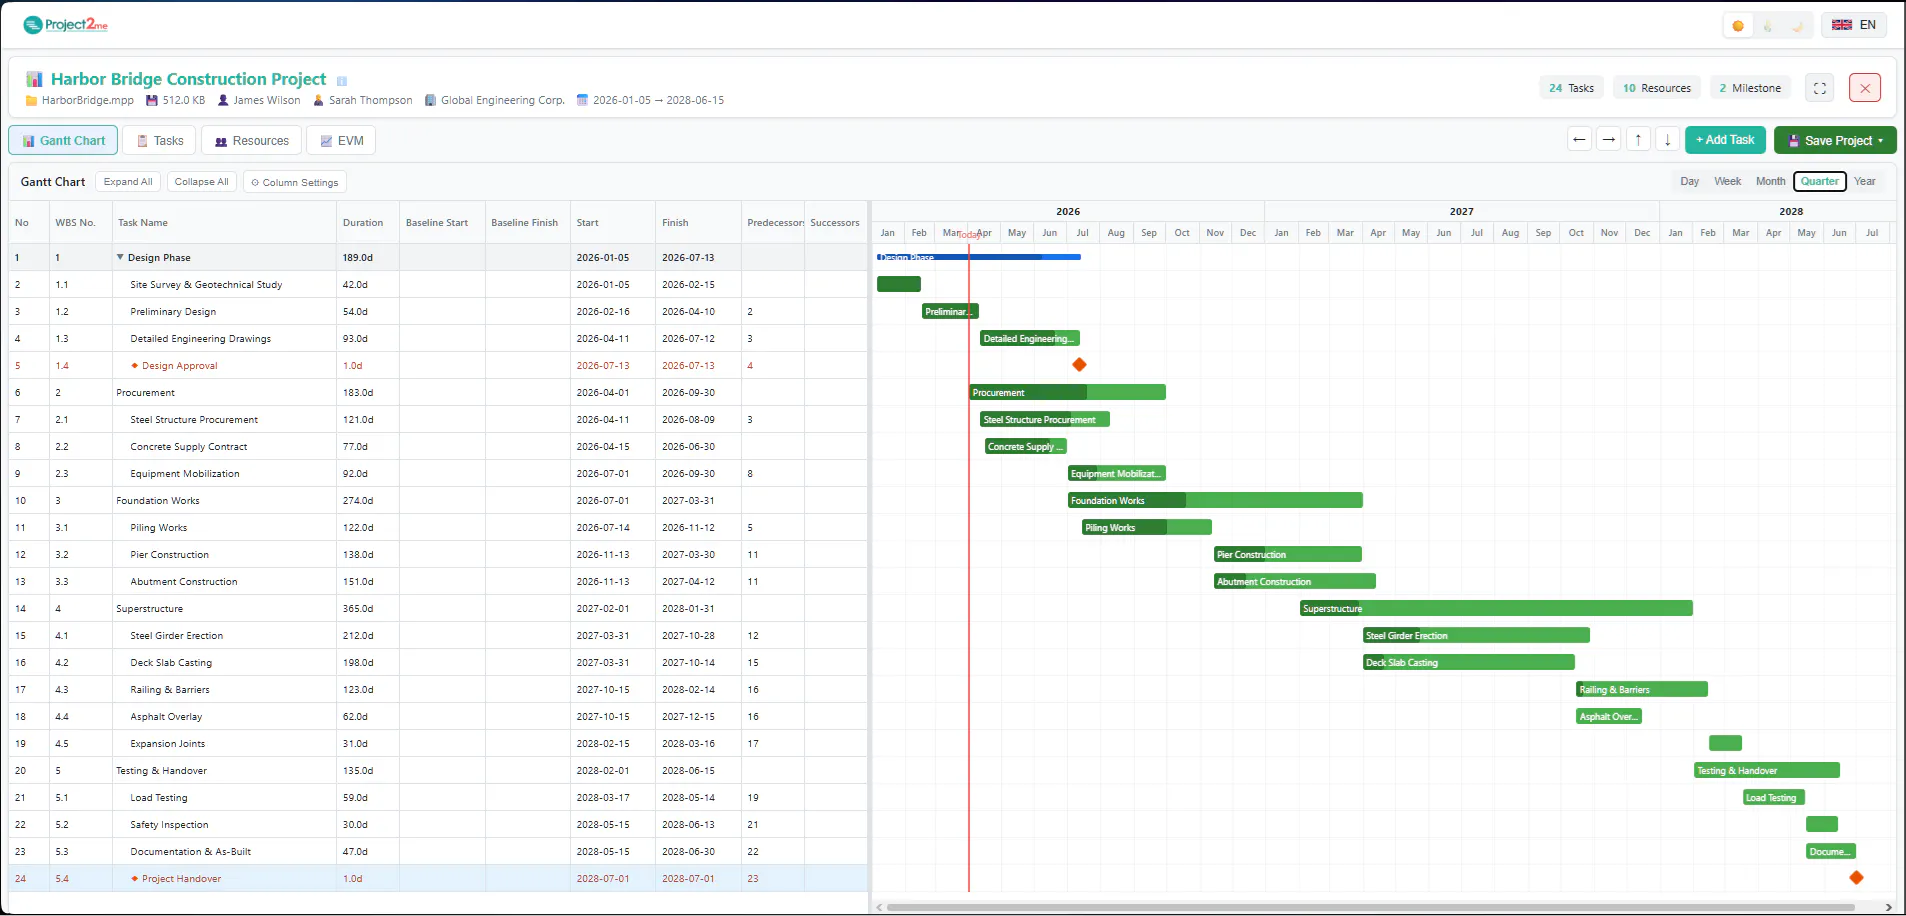Click the Global Engineering Corp. building icon

pyautogui.click(x=430, y=100)
